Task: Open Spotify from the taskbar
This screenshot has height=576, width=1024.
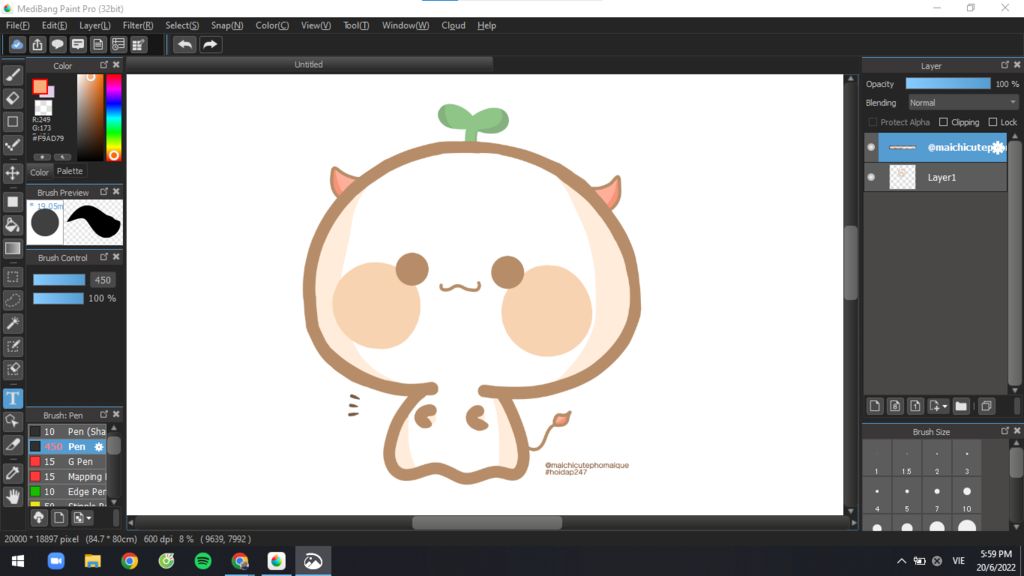Action: click(203, 561)
